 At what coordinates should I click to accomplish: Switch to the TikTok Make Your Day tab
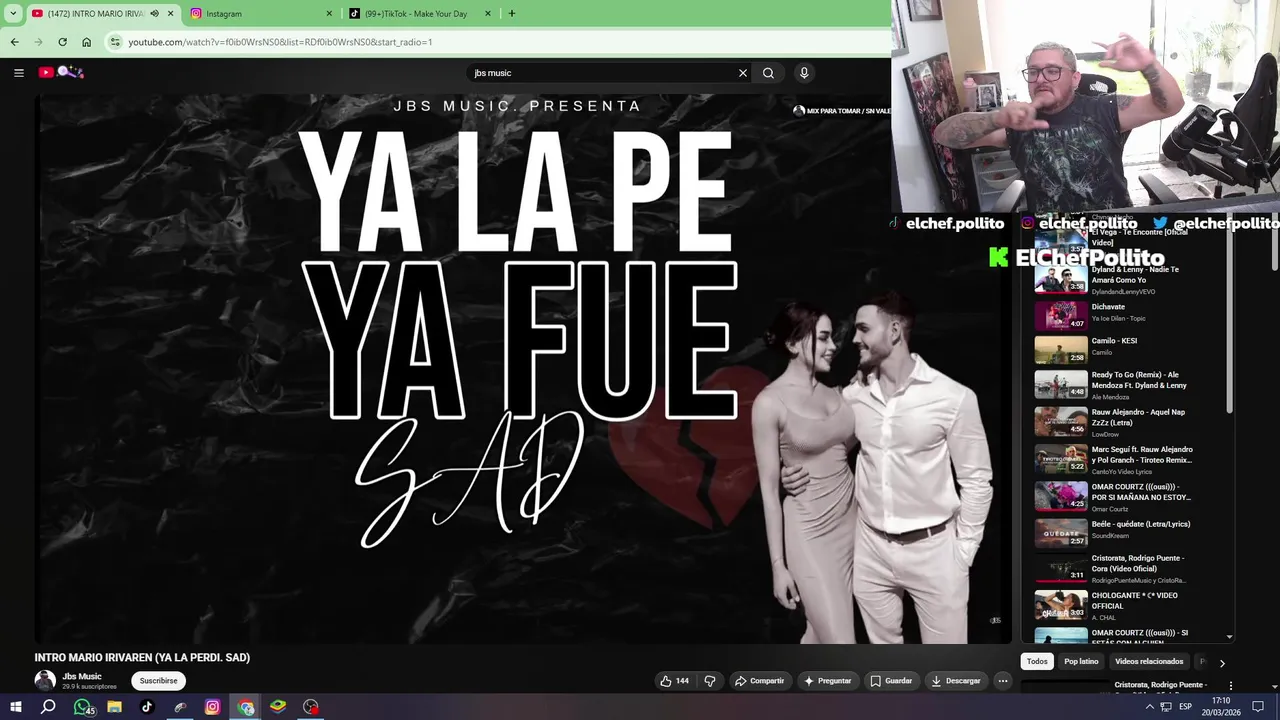pyautogui.click(x=422, y=14)
